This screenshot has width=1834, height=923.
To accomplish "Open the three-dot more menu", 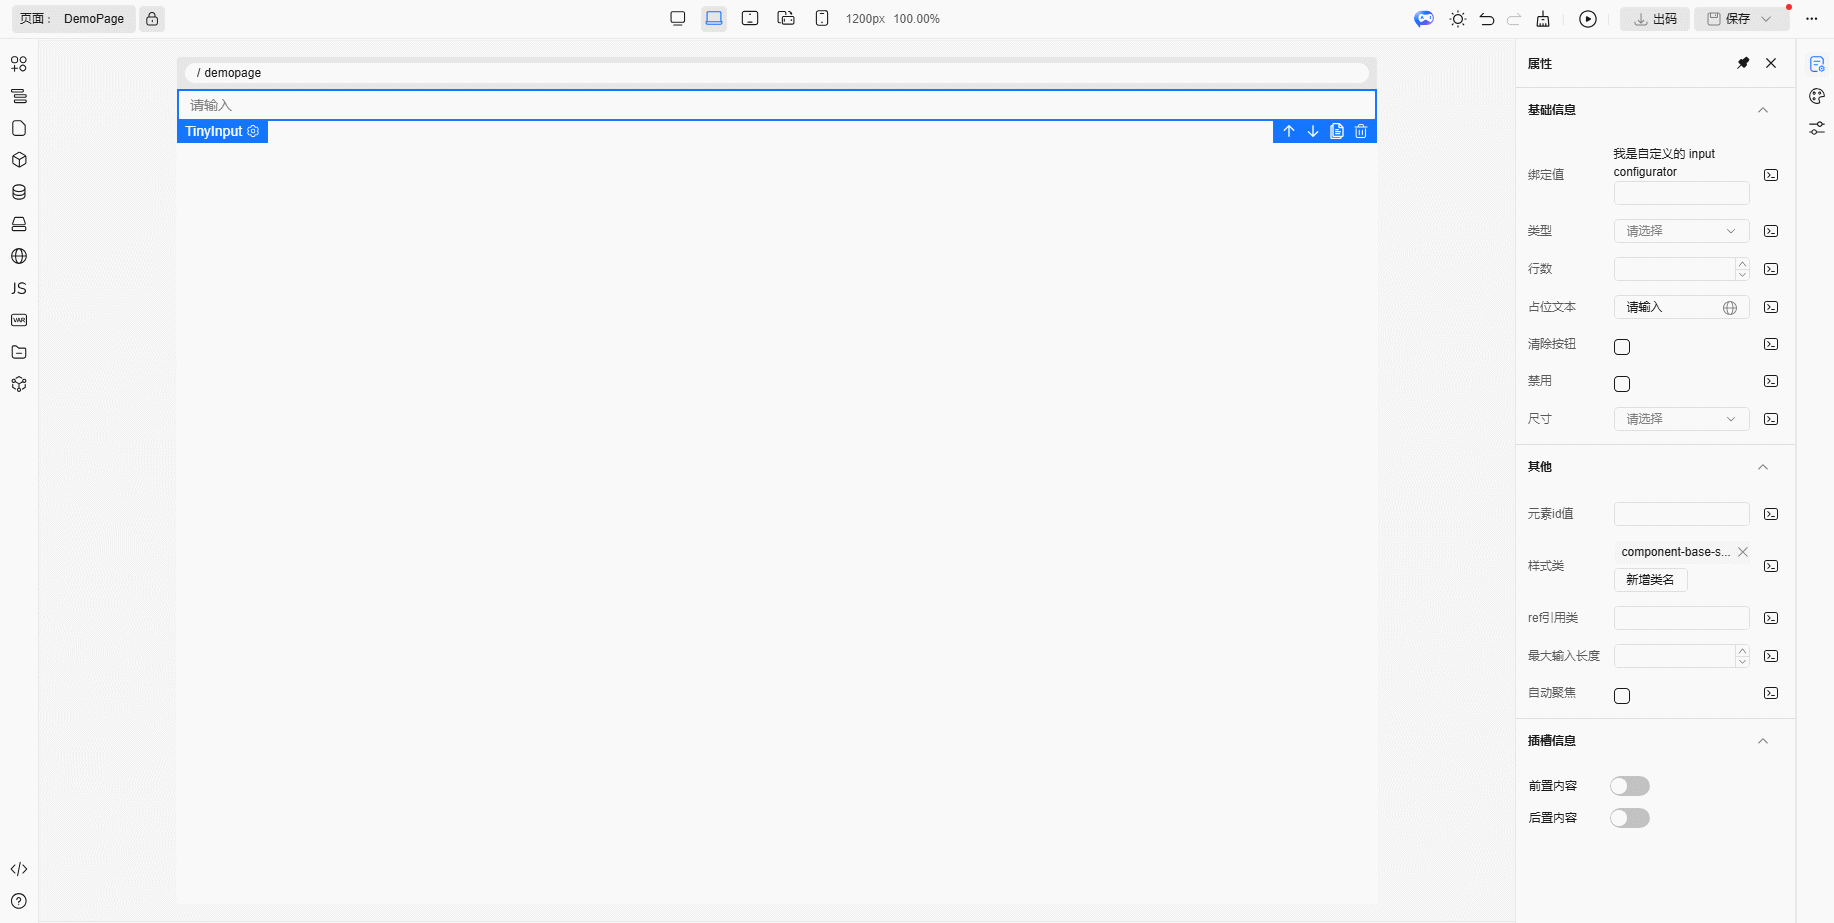I will (1812, 19).
